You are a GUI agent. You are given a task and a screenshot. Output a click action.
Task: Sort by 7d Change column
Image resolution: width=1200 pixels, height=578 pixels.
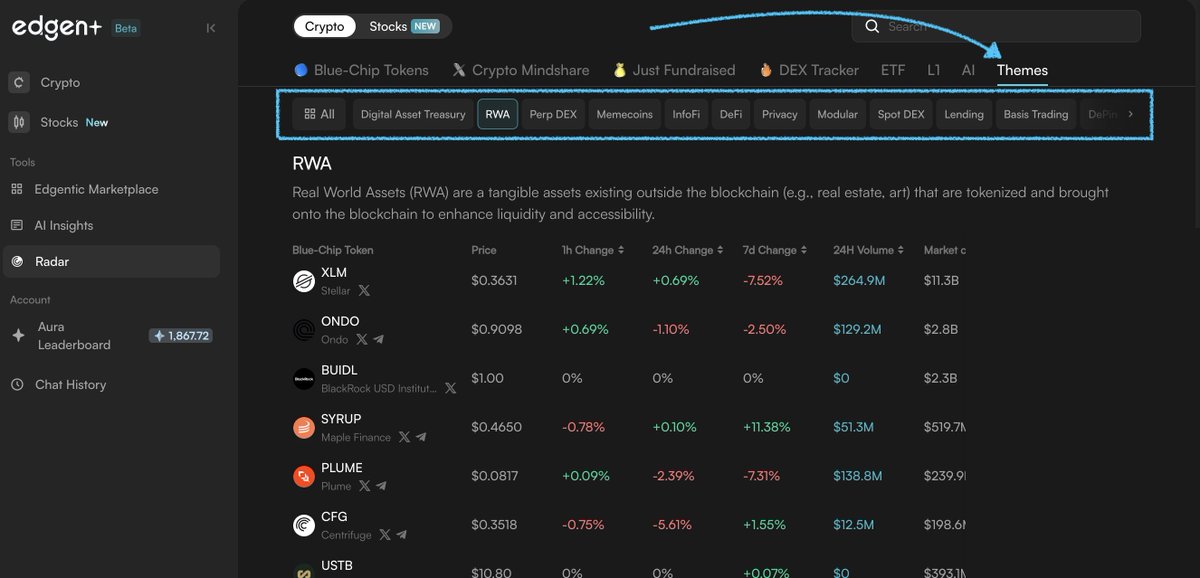coord(776,250)
